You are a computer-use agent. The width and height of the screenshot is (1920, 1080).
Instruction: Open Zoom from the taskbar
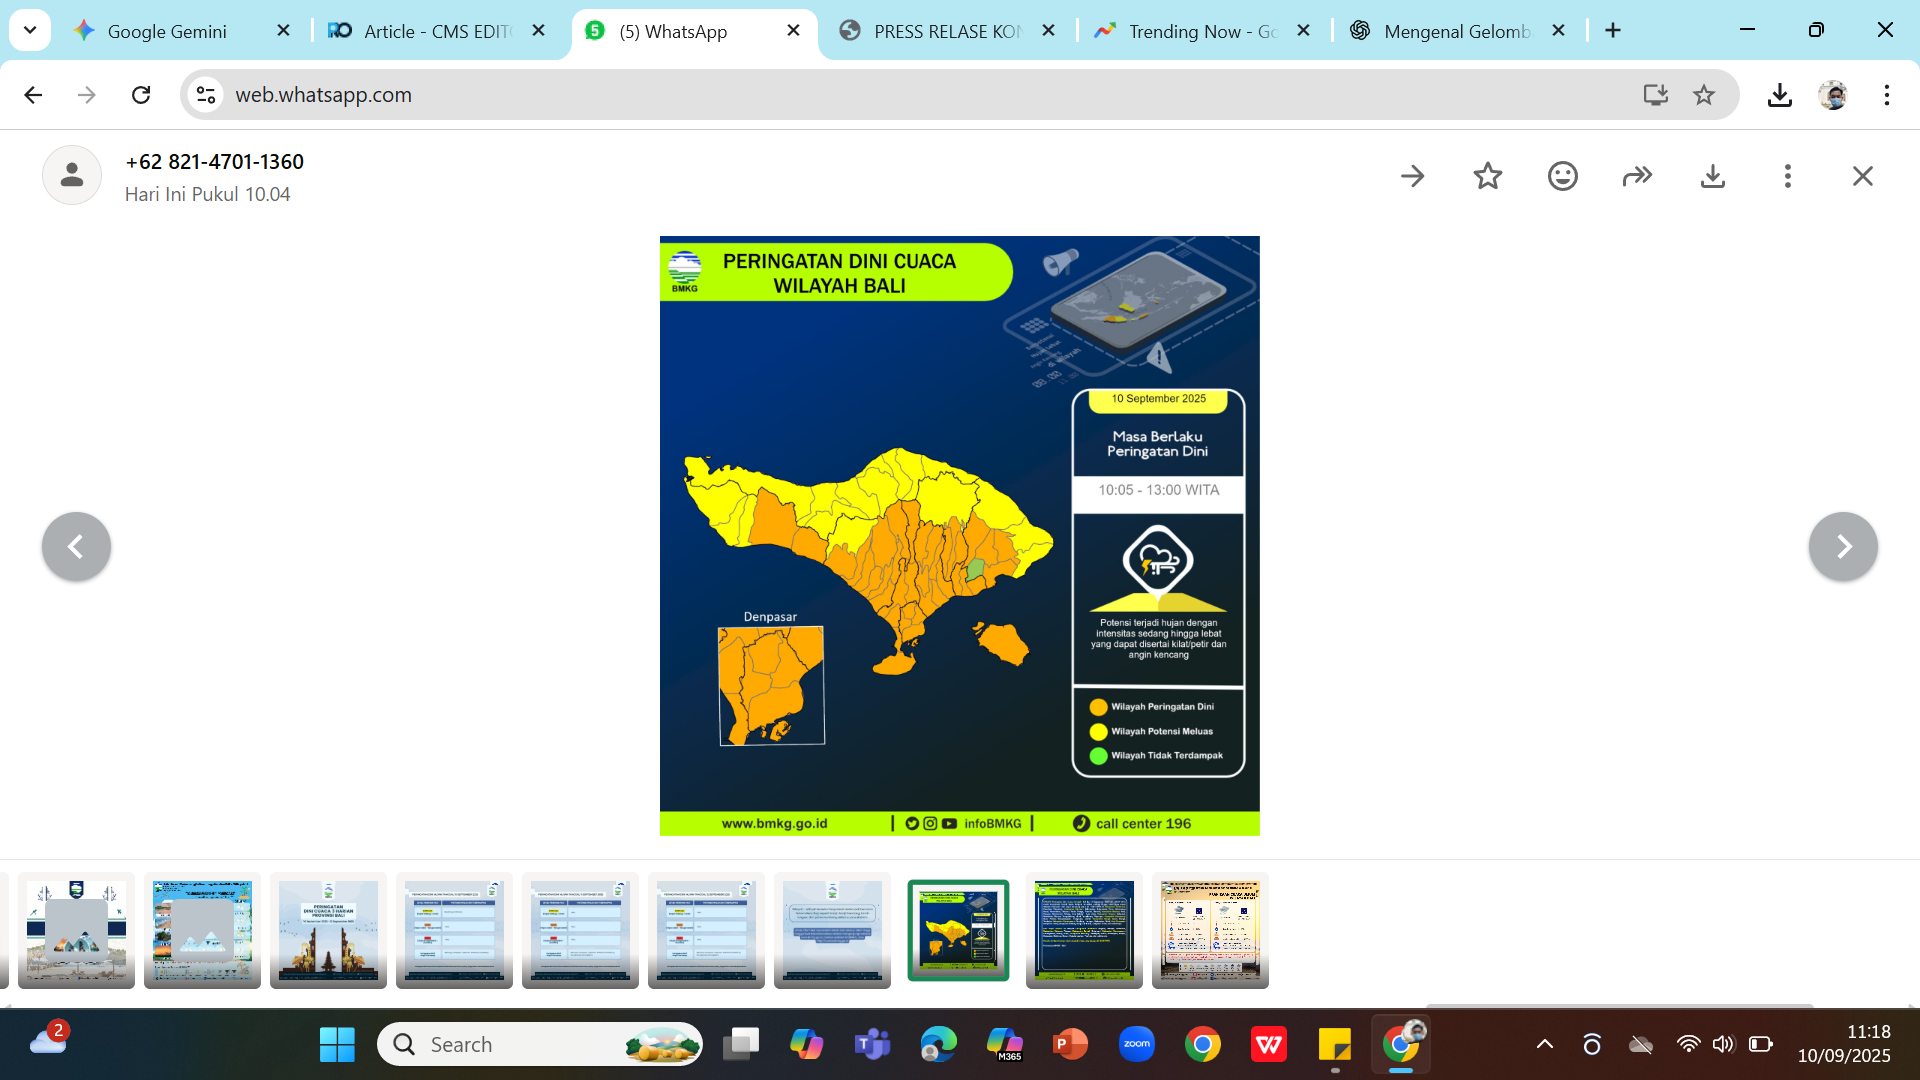click(x=1137, y=1045)
